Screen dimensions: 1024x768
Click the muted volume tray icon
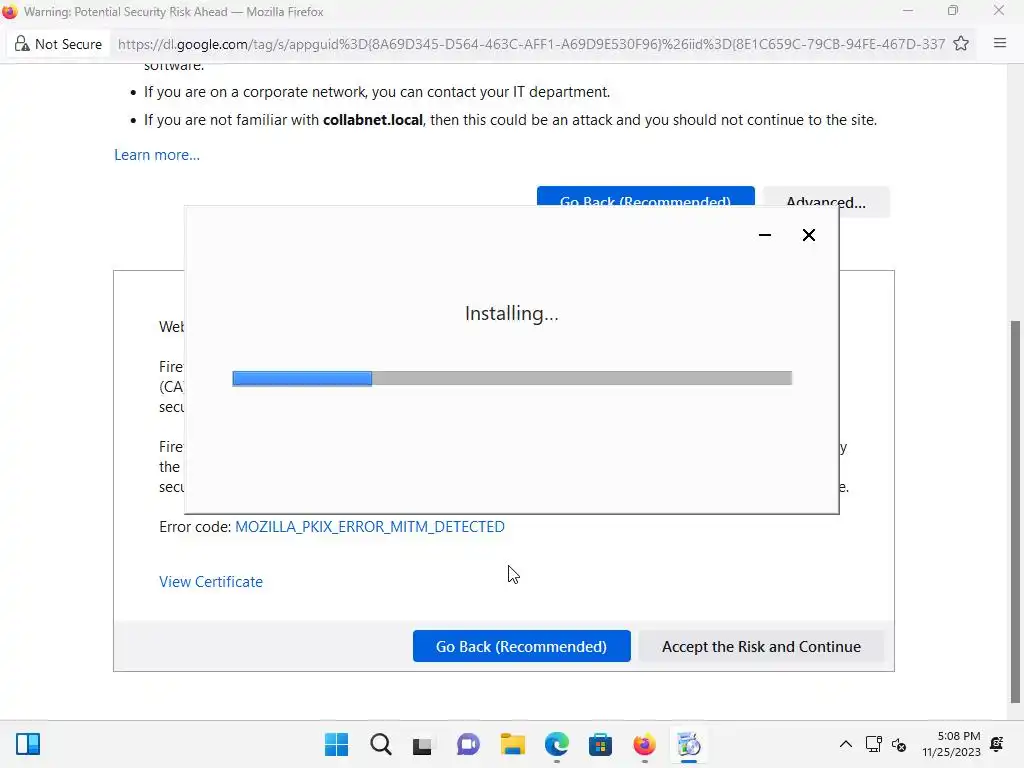pos(899,744)
